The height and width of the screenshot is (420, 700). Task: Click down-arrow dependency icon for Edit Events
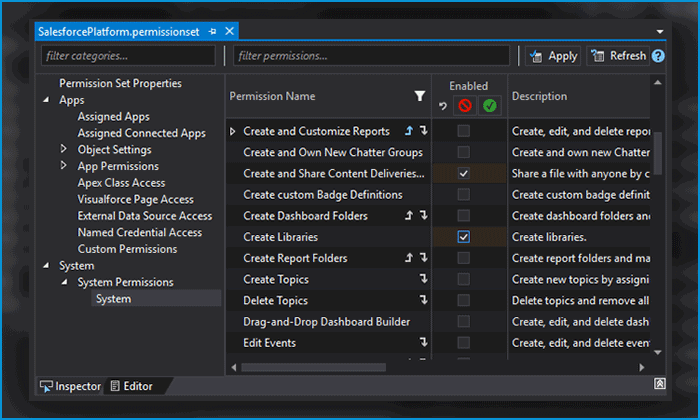[x=424, y=342]
